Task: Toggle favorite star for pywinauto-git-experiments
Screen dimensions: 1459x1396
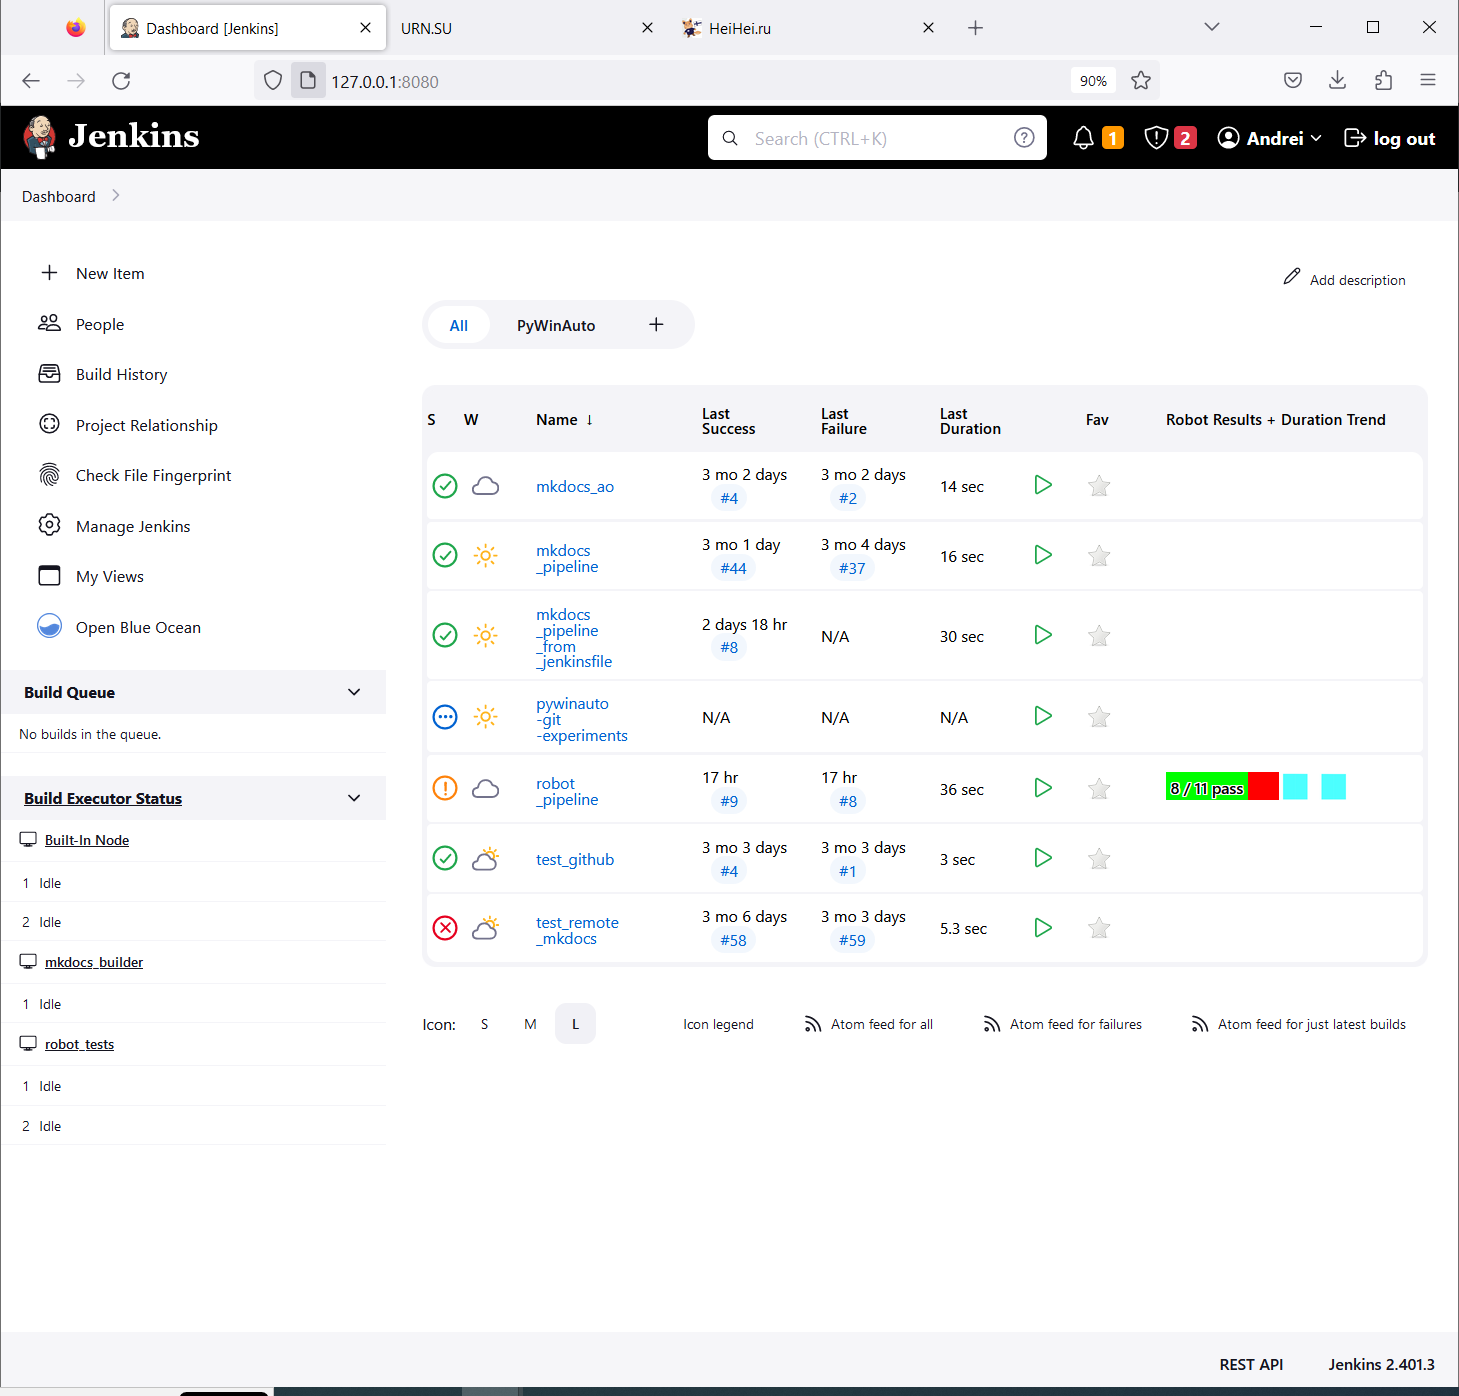Action: point(1099,716)
